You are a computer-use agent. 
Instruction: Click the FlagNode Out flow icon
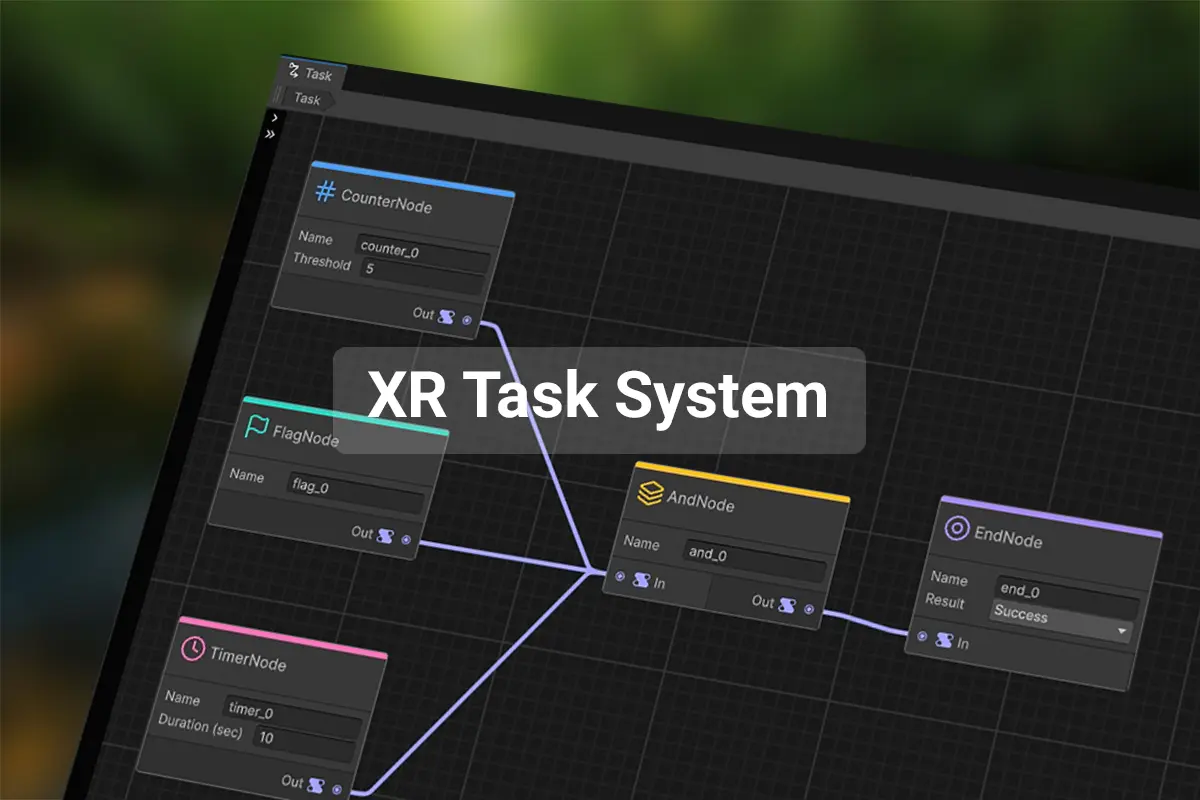click(x=386, y=535)
